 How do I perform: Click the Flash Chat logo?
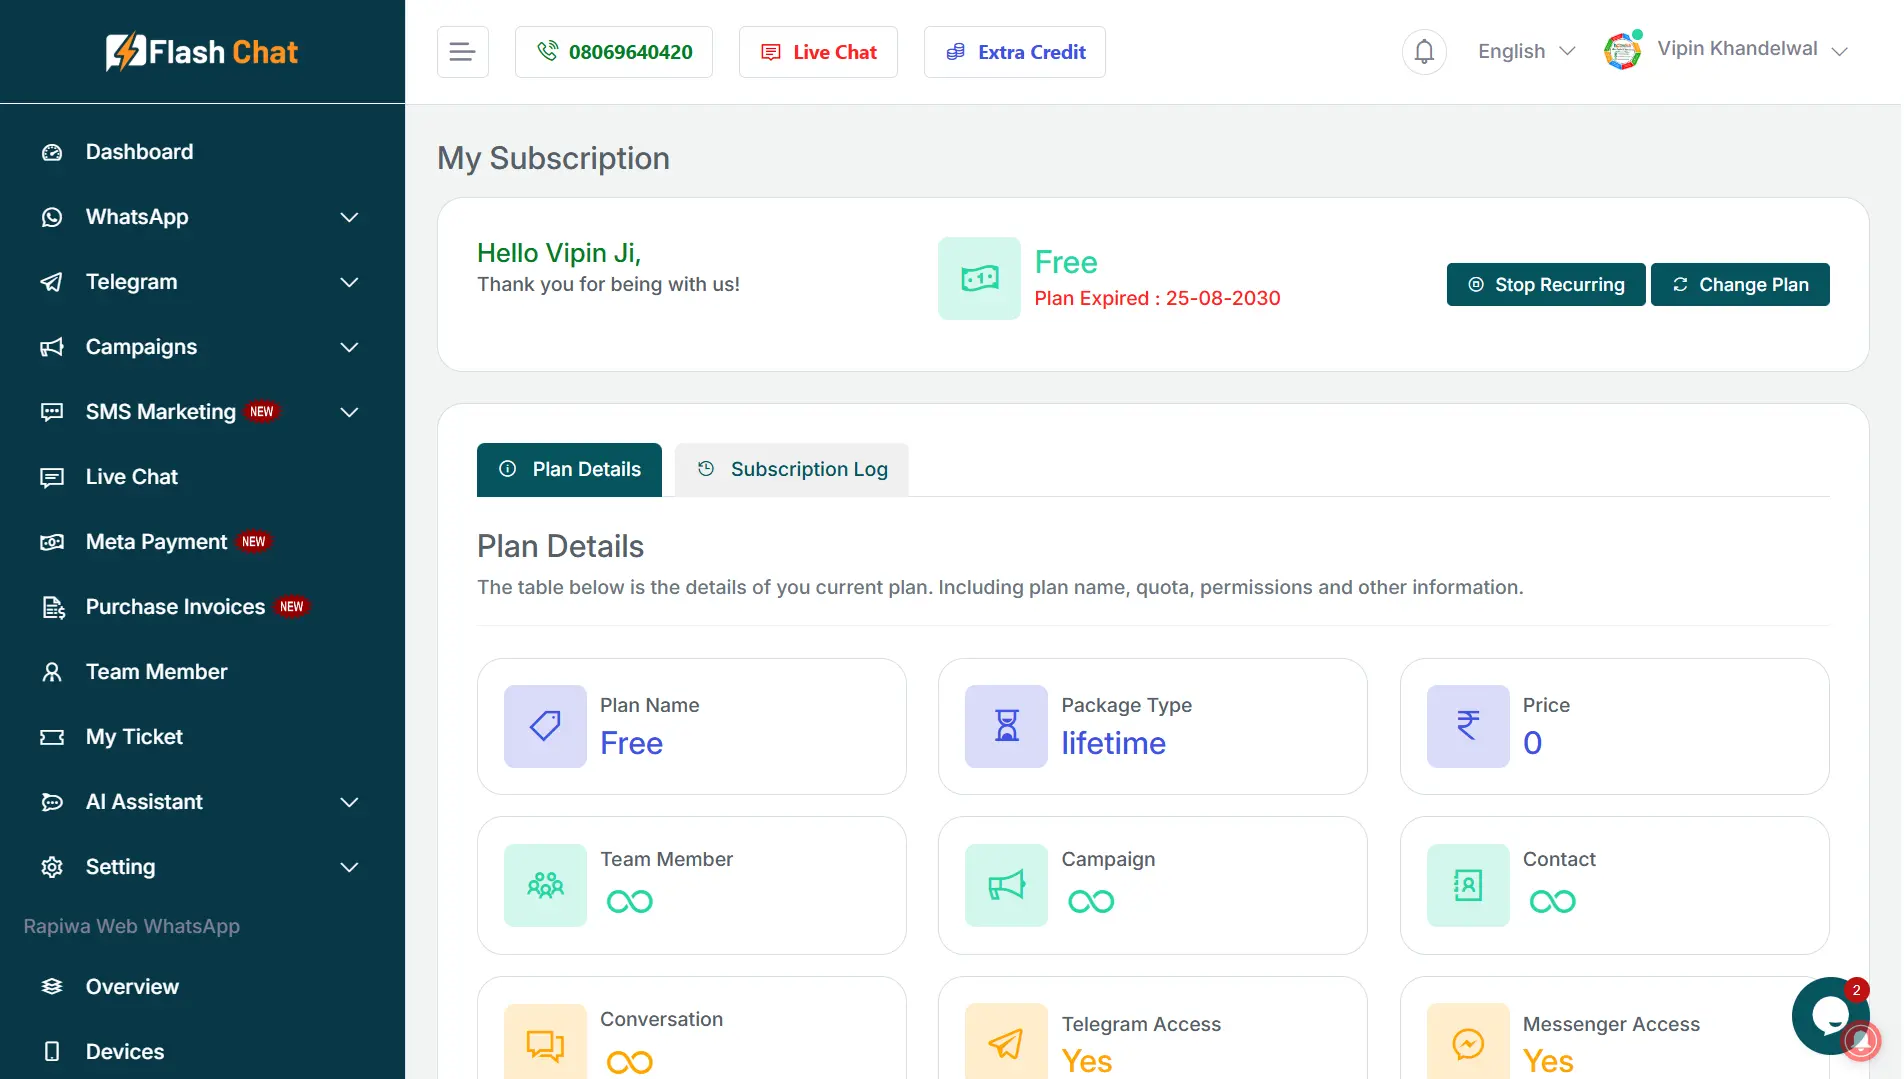pyautogui.click(x=202, y=52)
